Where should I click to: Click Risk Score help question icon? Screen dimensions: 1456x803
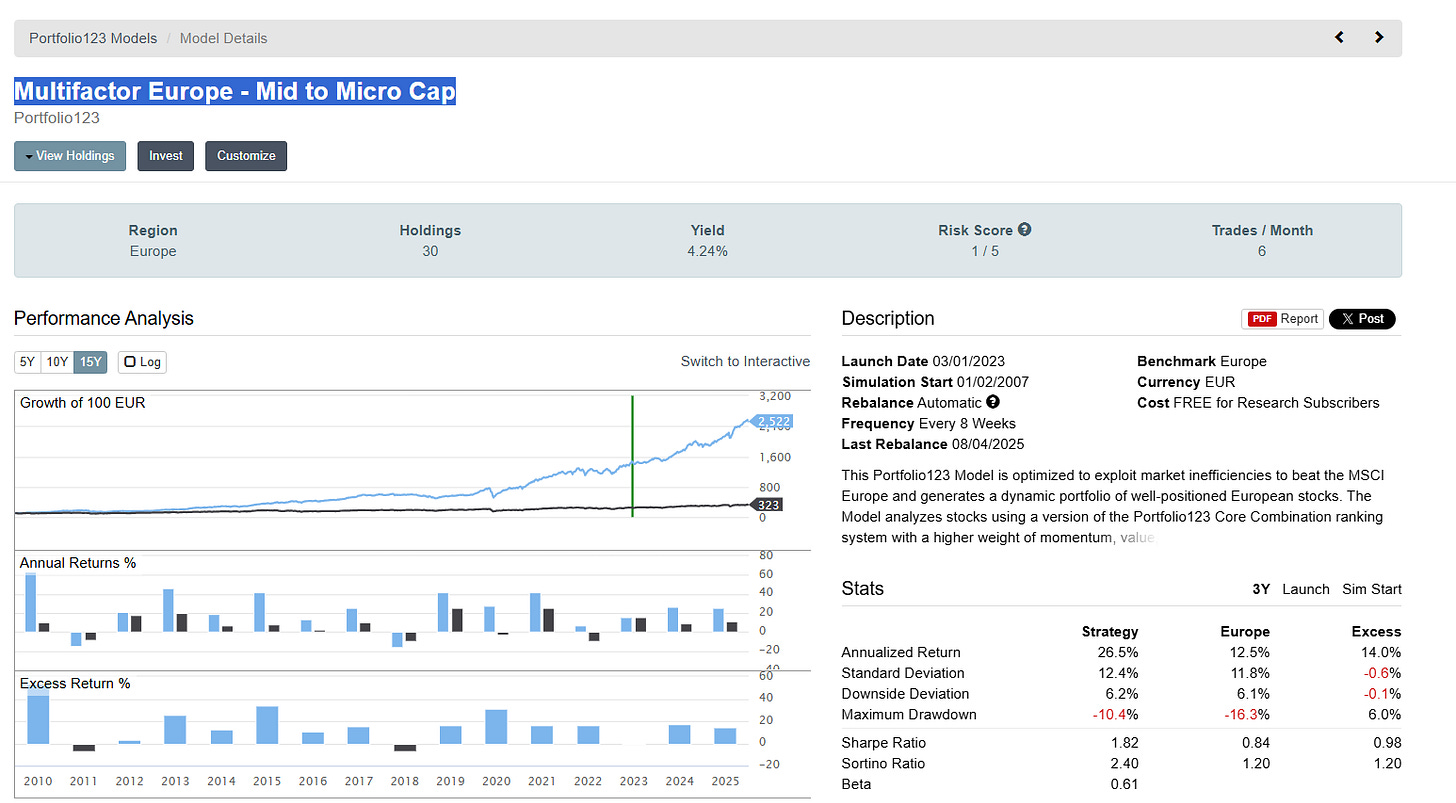tap(1024, 230)
